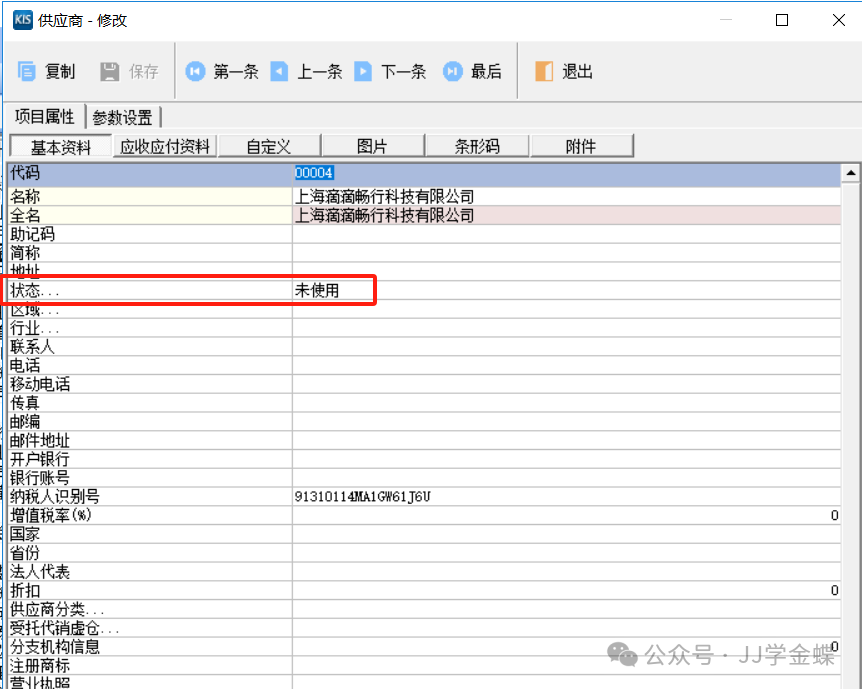Screen dimensions: 862x689
Task: Select the 项目属性 tab
Action: (x=44, y=117)
